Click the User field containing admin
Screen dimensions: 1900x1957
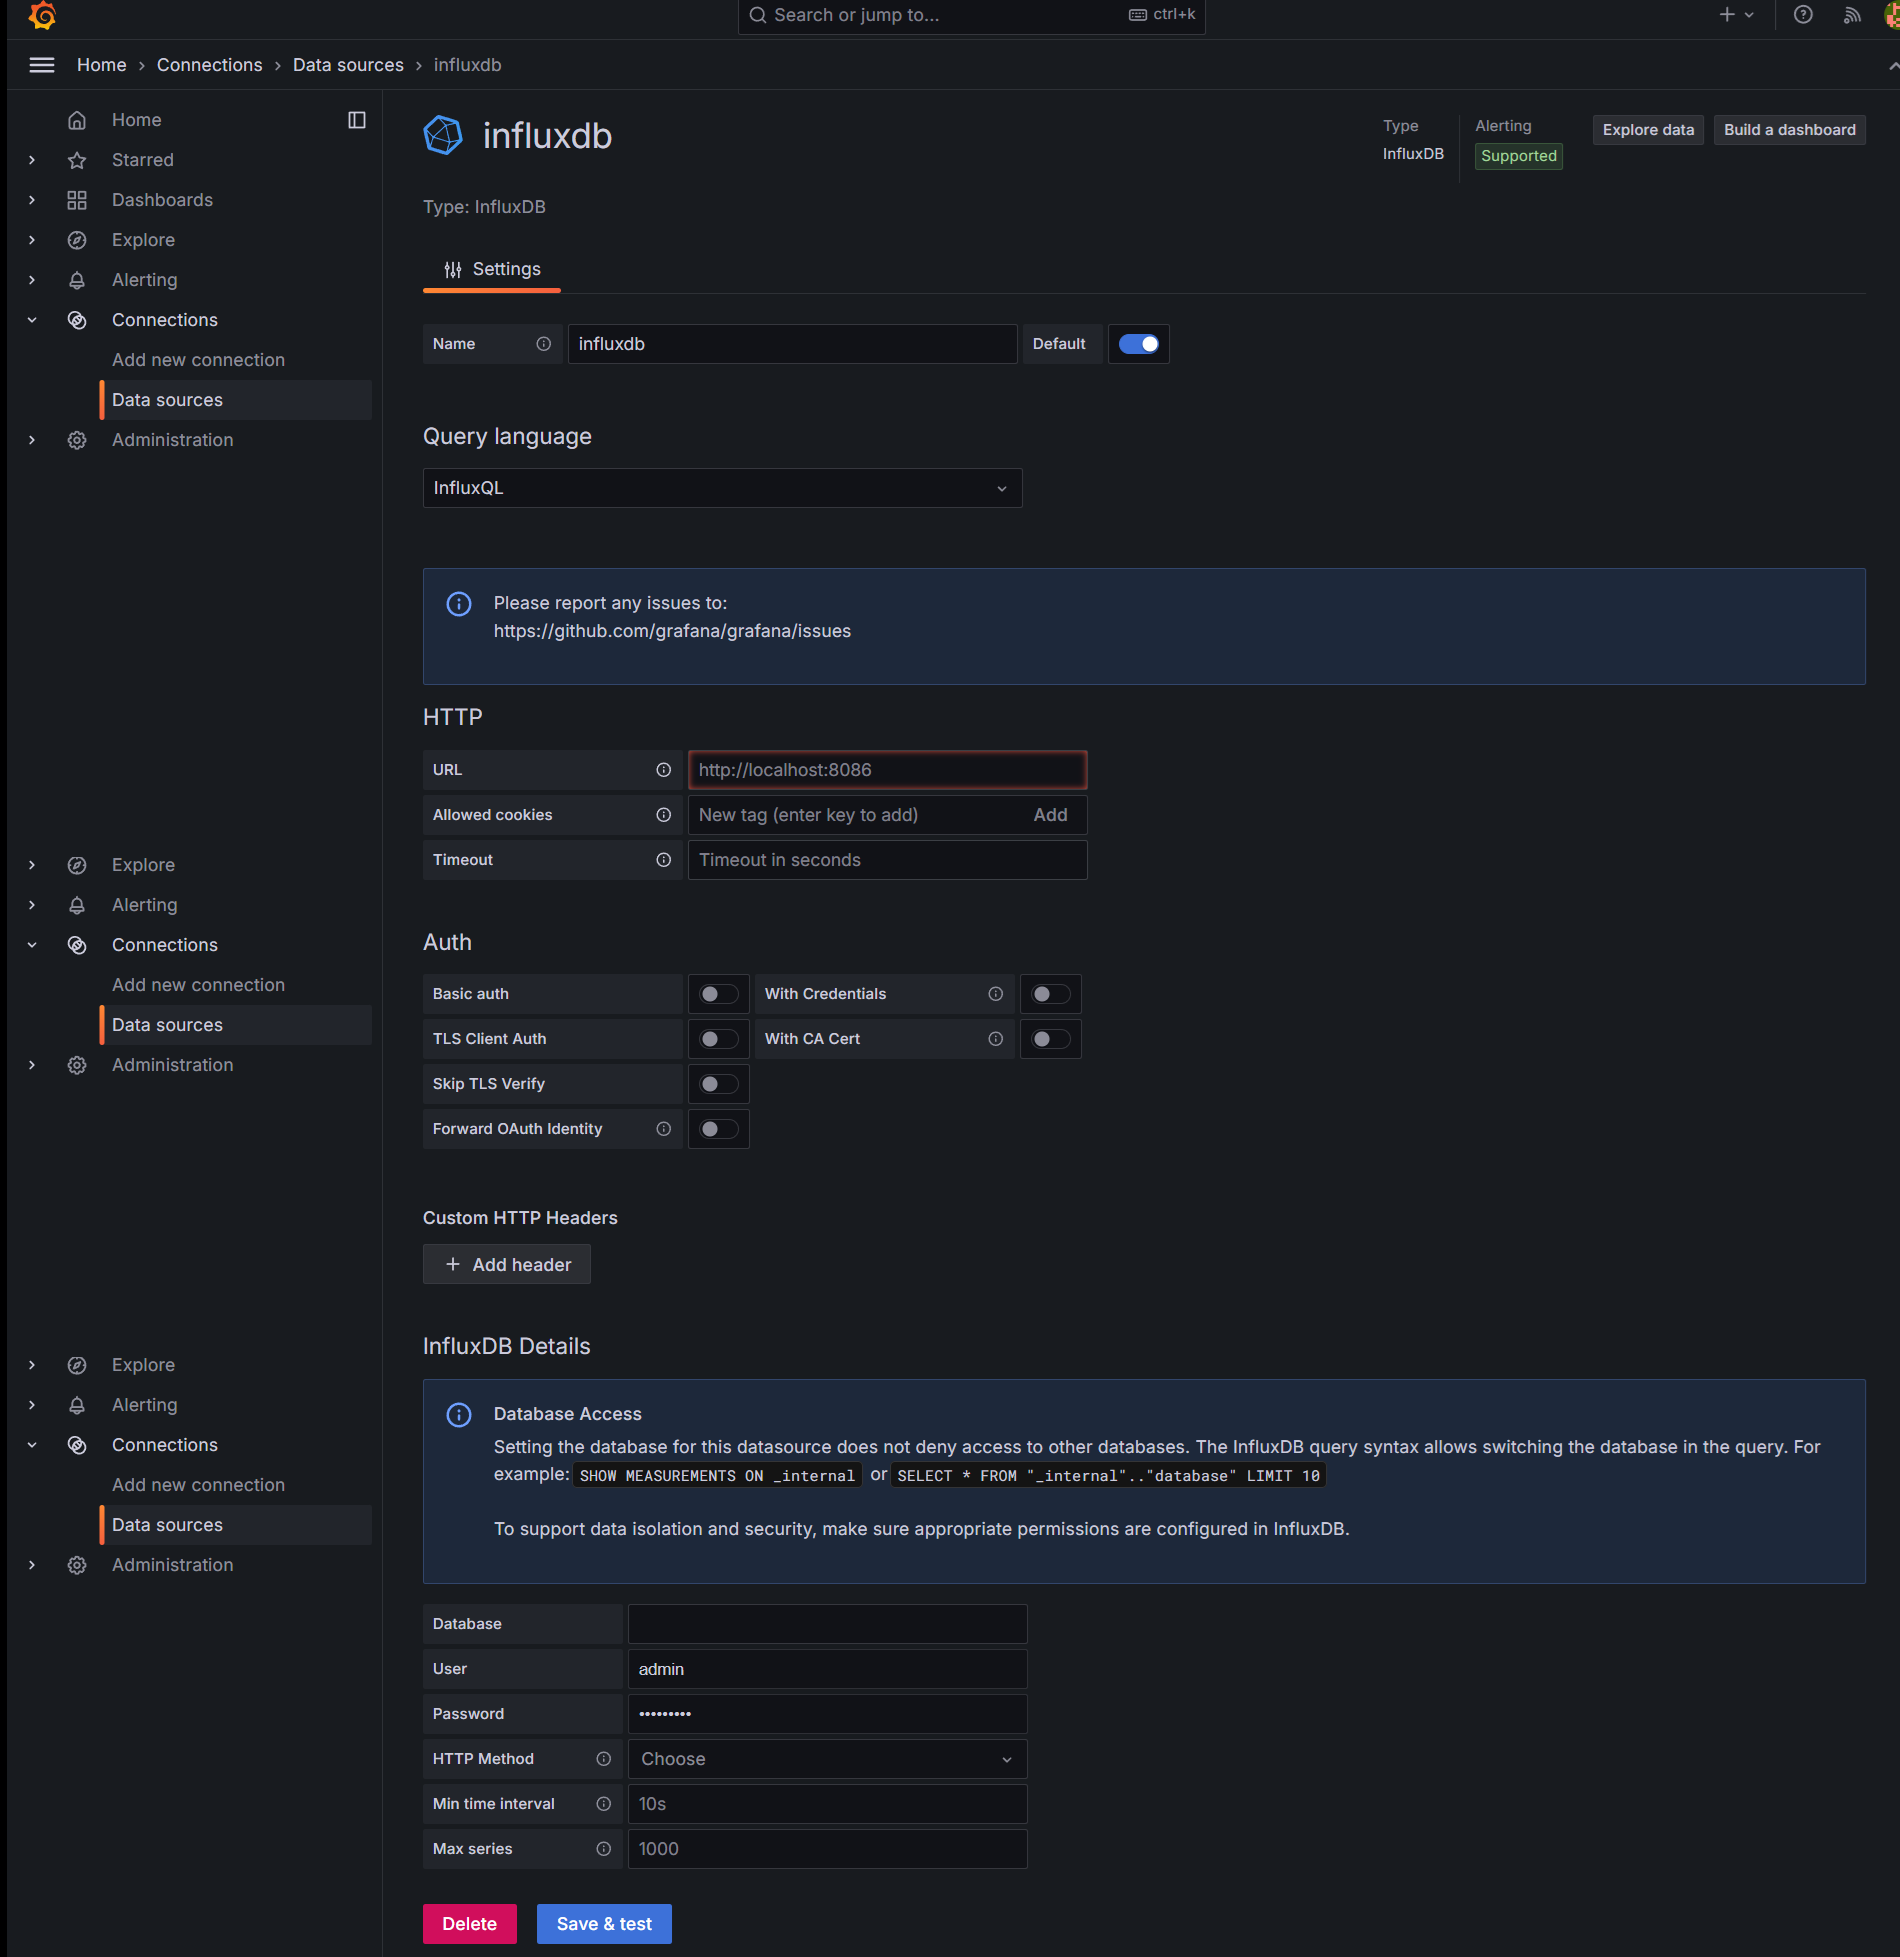click(827, 1669)
